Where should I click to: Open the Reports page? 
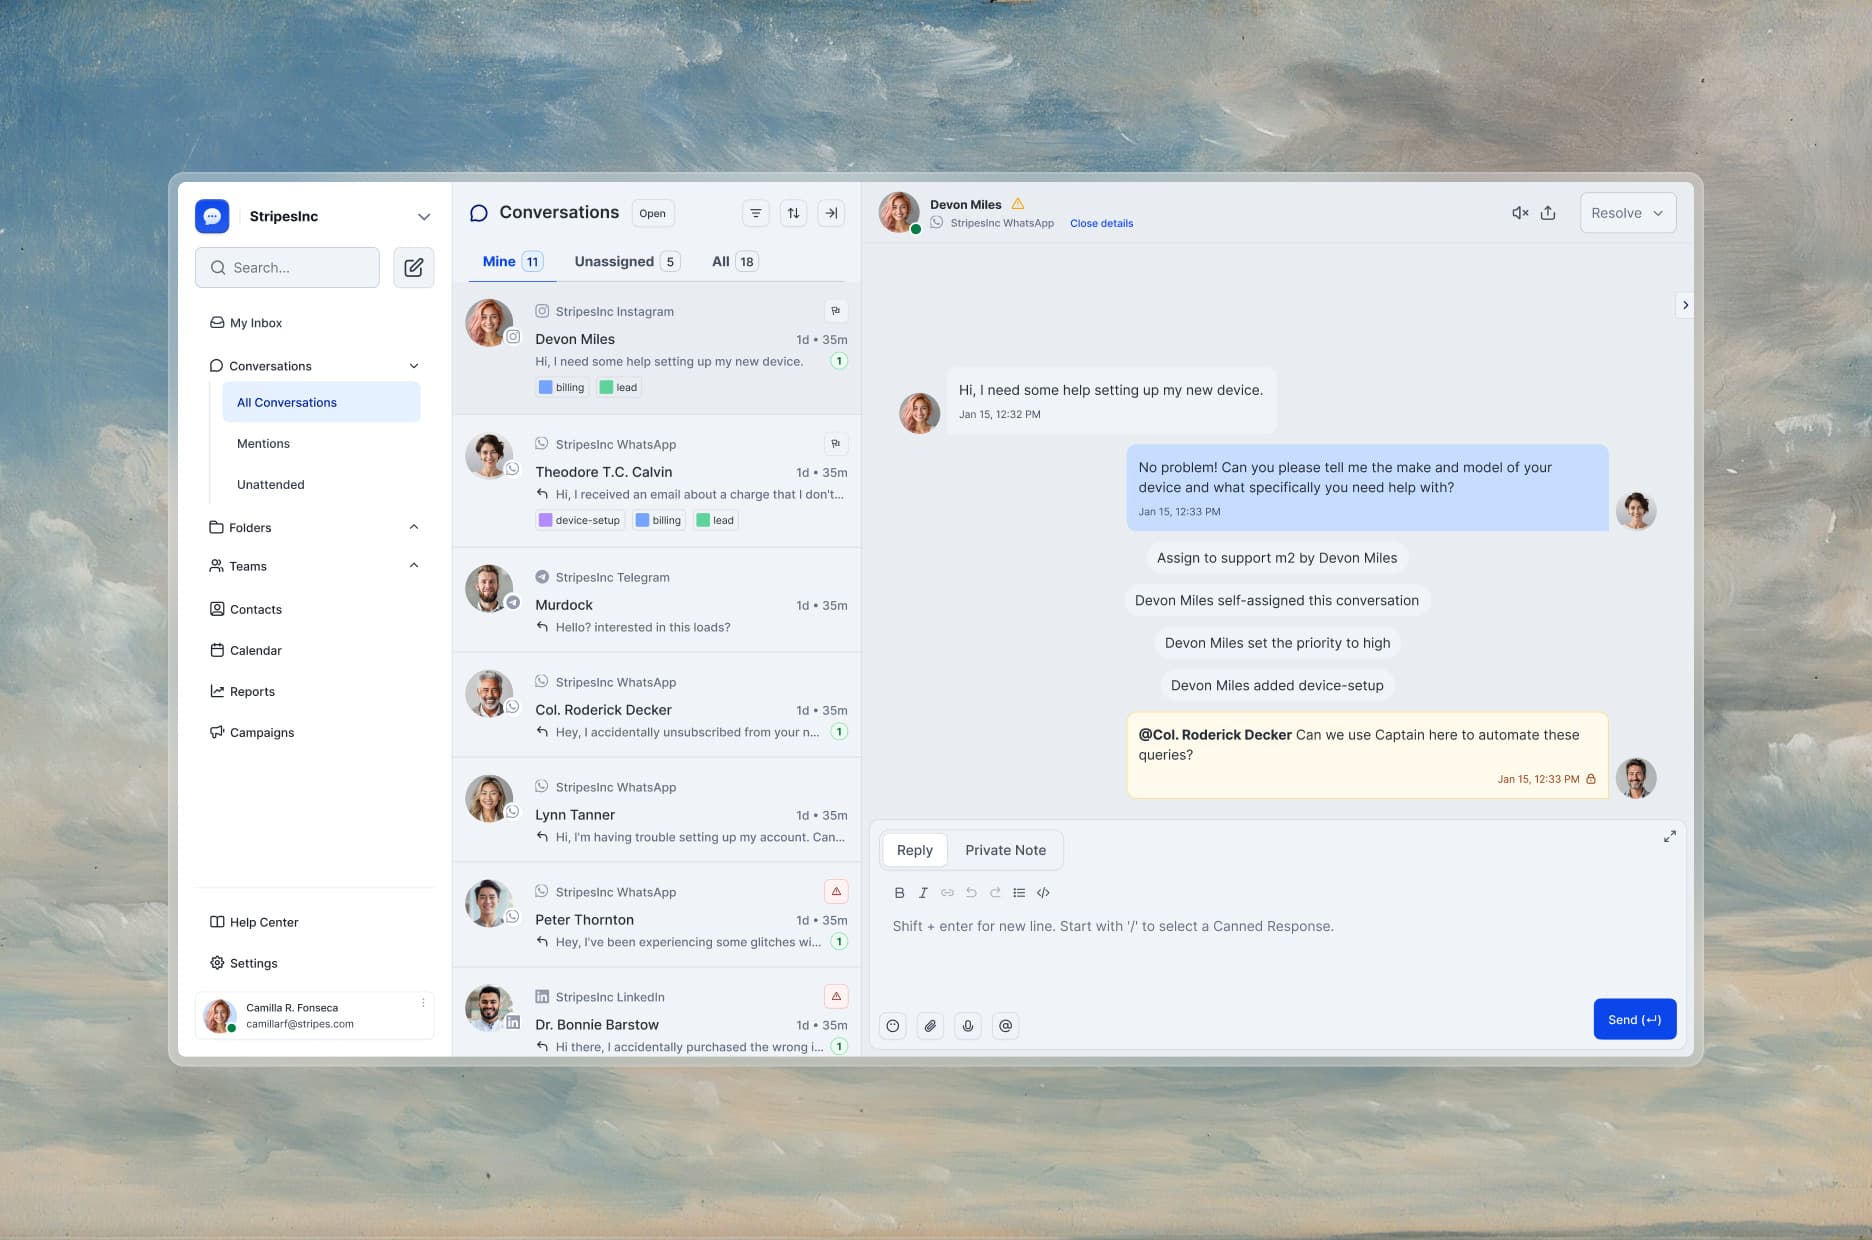[x=242, y=691]
